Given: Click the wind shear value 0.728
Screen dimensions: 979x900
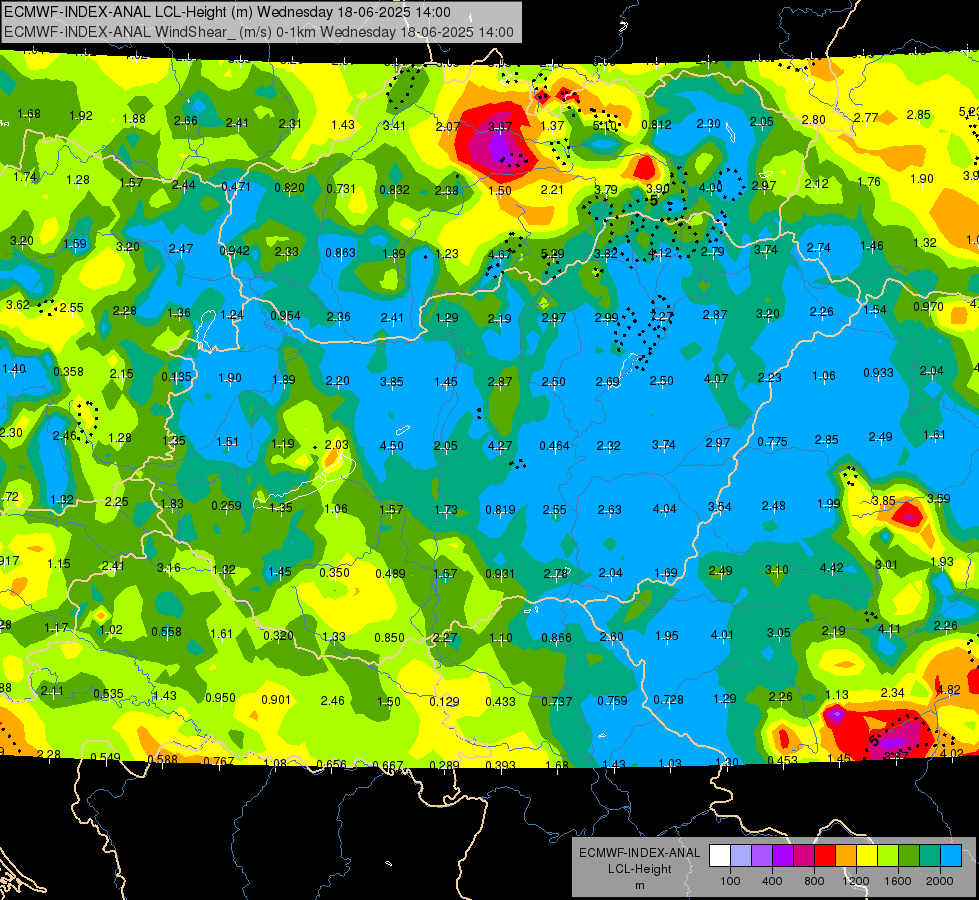Looking at the screenshot, I should (x=668, y=700).
